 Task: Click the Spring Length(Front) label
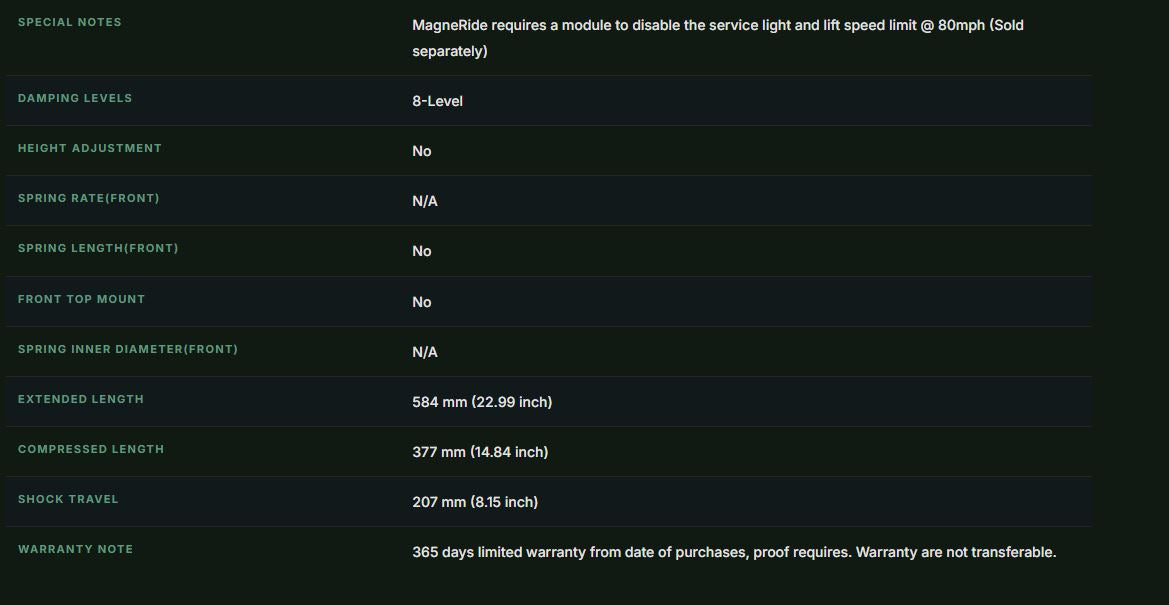98,248
